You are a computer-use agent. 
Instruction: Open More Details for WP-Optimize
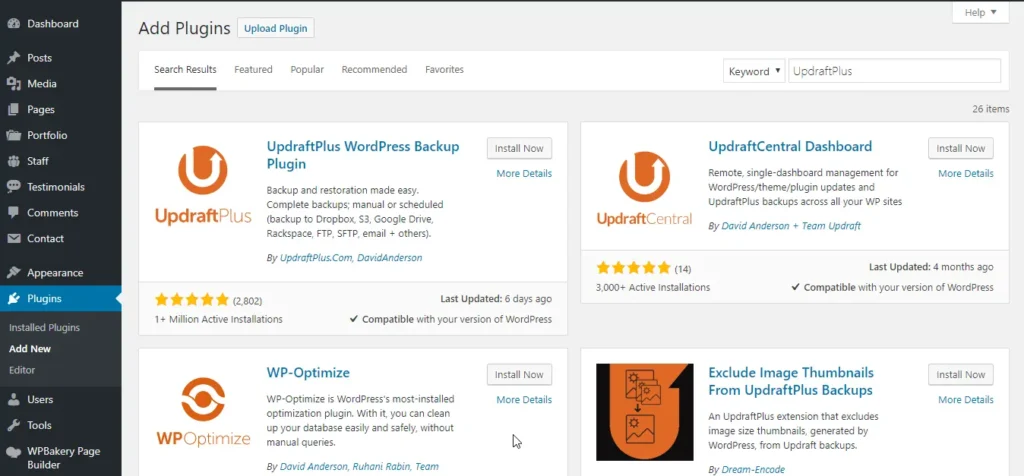pyautogui.click(x=524, y=400)
